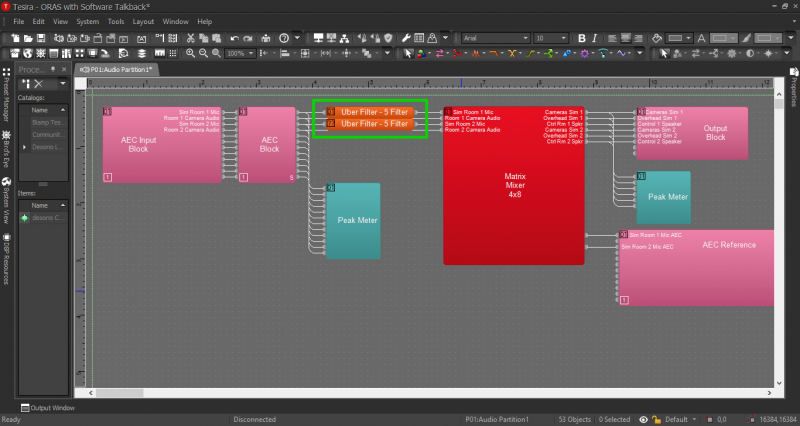The height and width of the screenshot is (426, 800).
Task: Click the Copy toolbar icon
Action: click(204, 38)
